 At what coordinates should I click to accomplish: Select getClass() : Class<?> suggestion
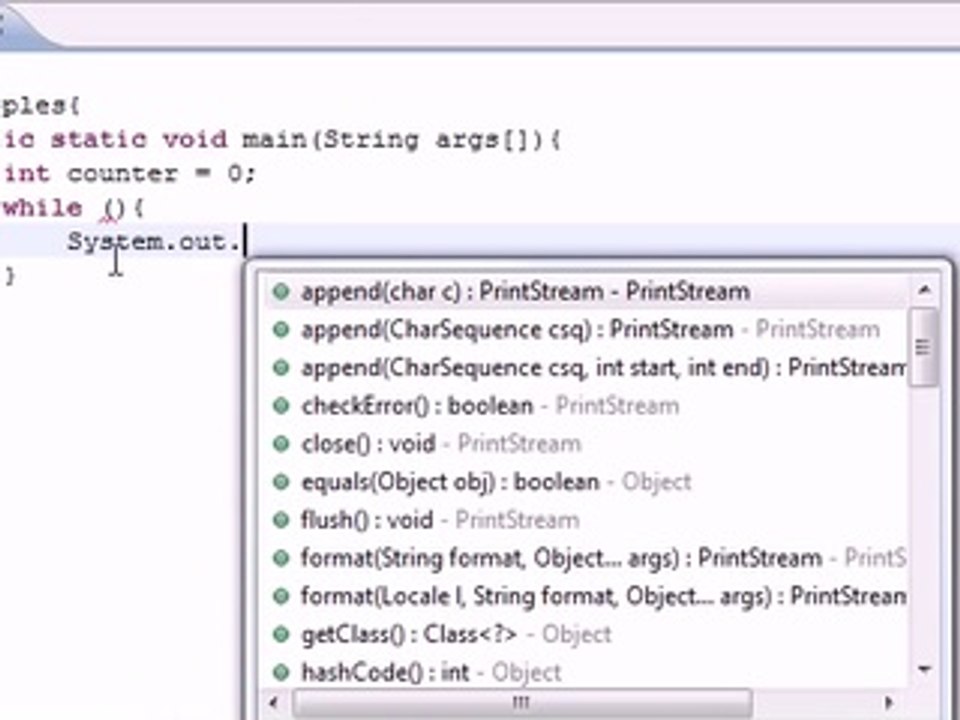[587, 634]
